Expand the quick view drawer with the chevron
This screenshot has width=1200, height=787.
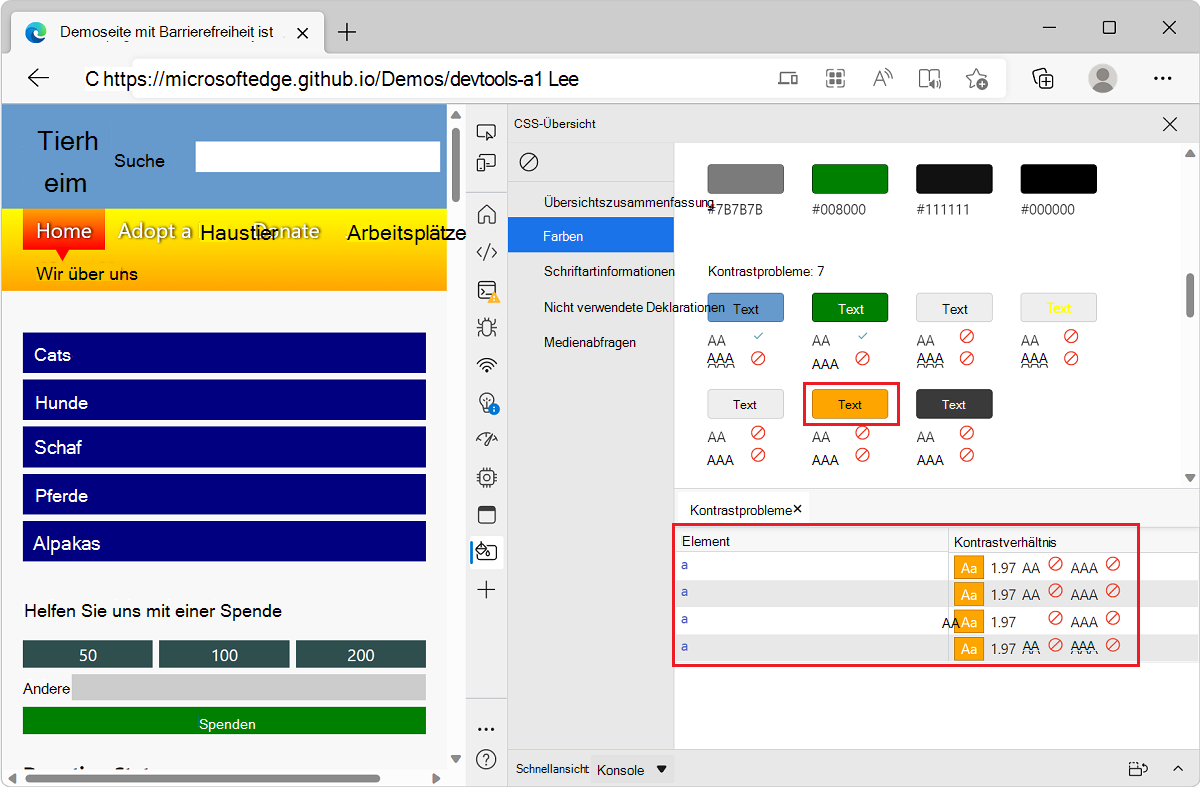tap(1178, 769)
